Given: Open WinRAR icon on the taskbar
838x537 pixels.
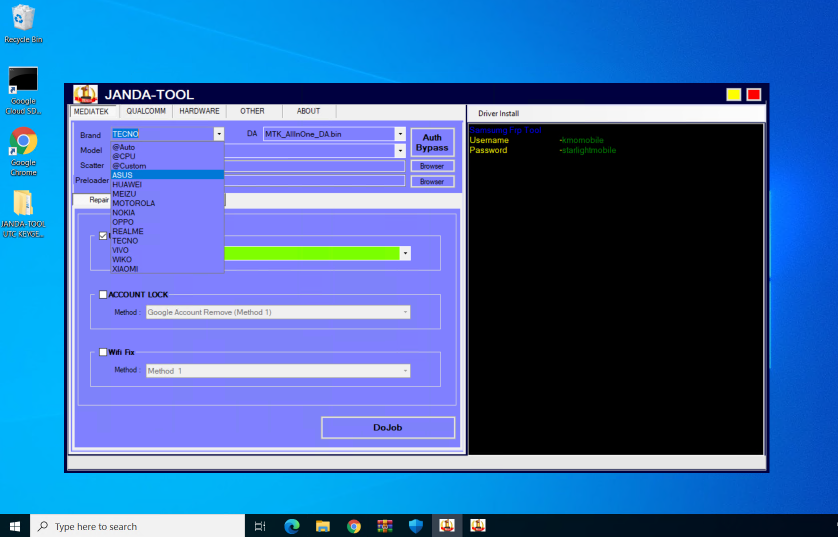Looking at the screenshot, I should pos(385,526).
